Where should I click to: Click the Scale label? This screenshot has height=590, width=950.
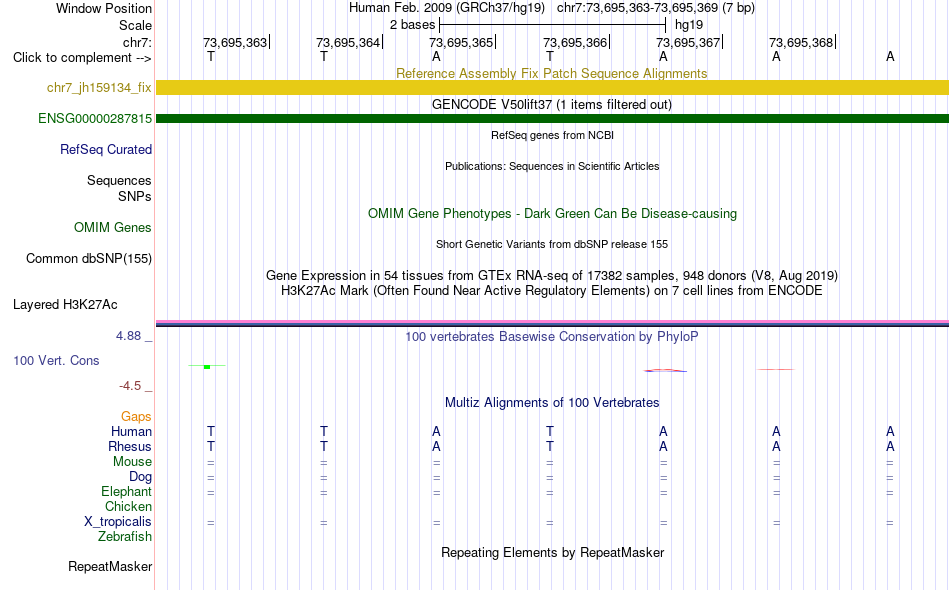pyautogui.click(x=135, y=25)
